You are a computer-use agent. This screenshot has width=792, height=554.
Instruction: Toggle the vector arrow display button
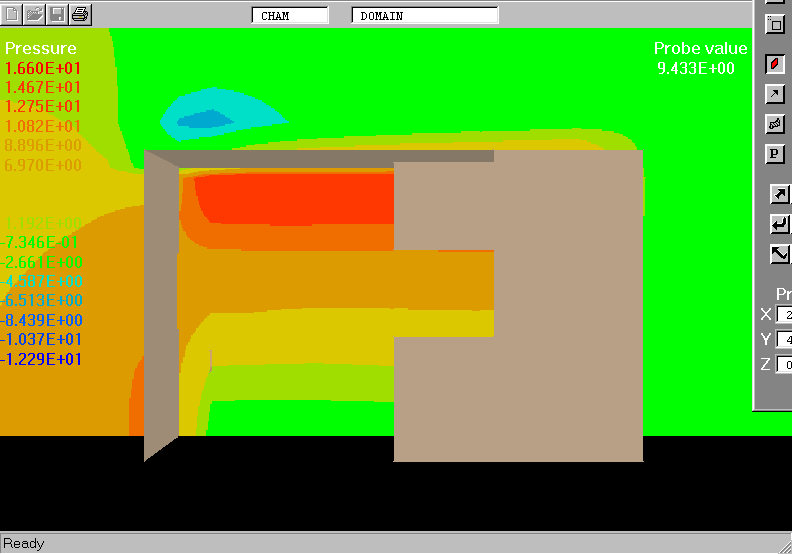(x=775, y=94)
